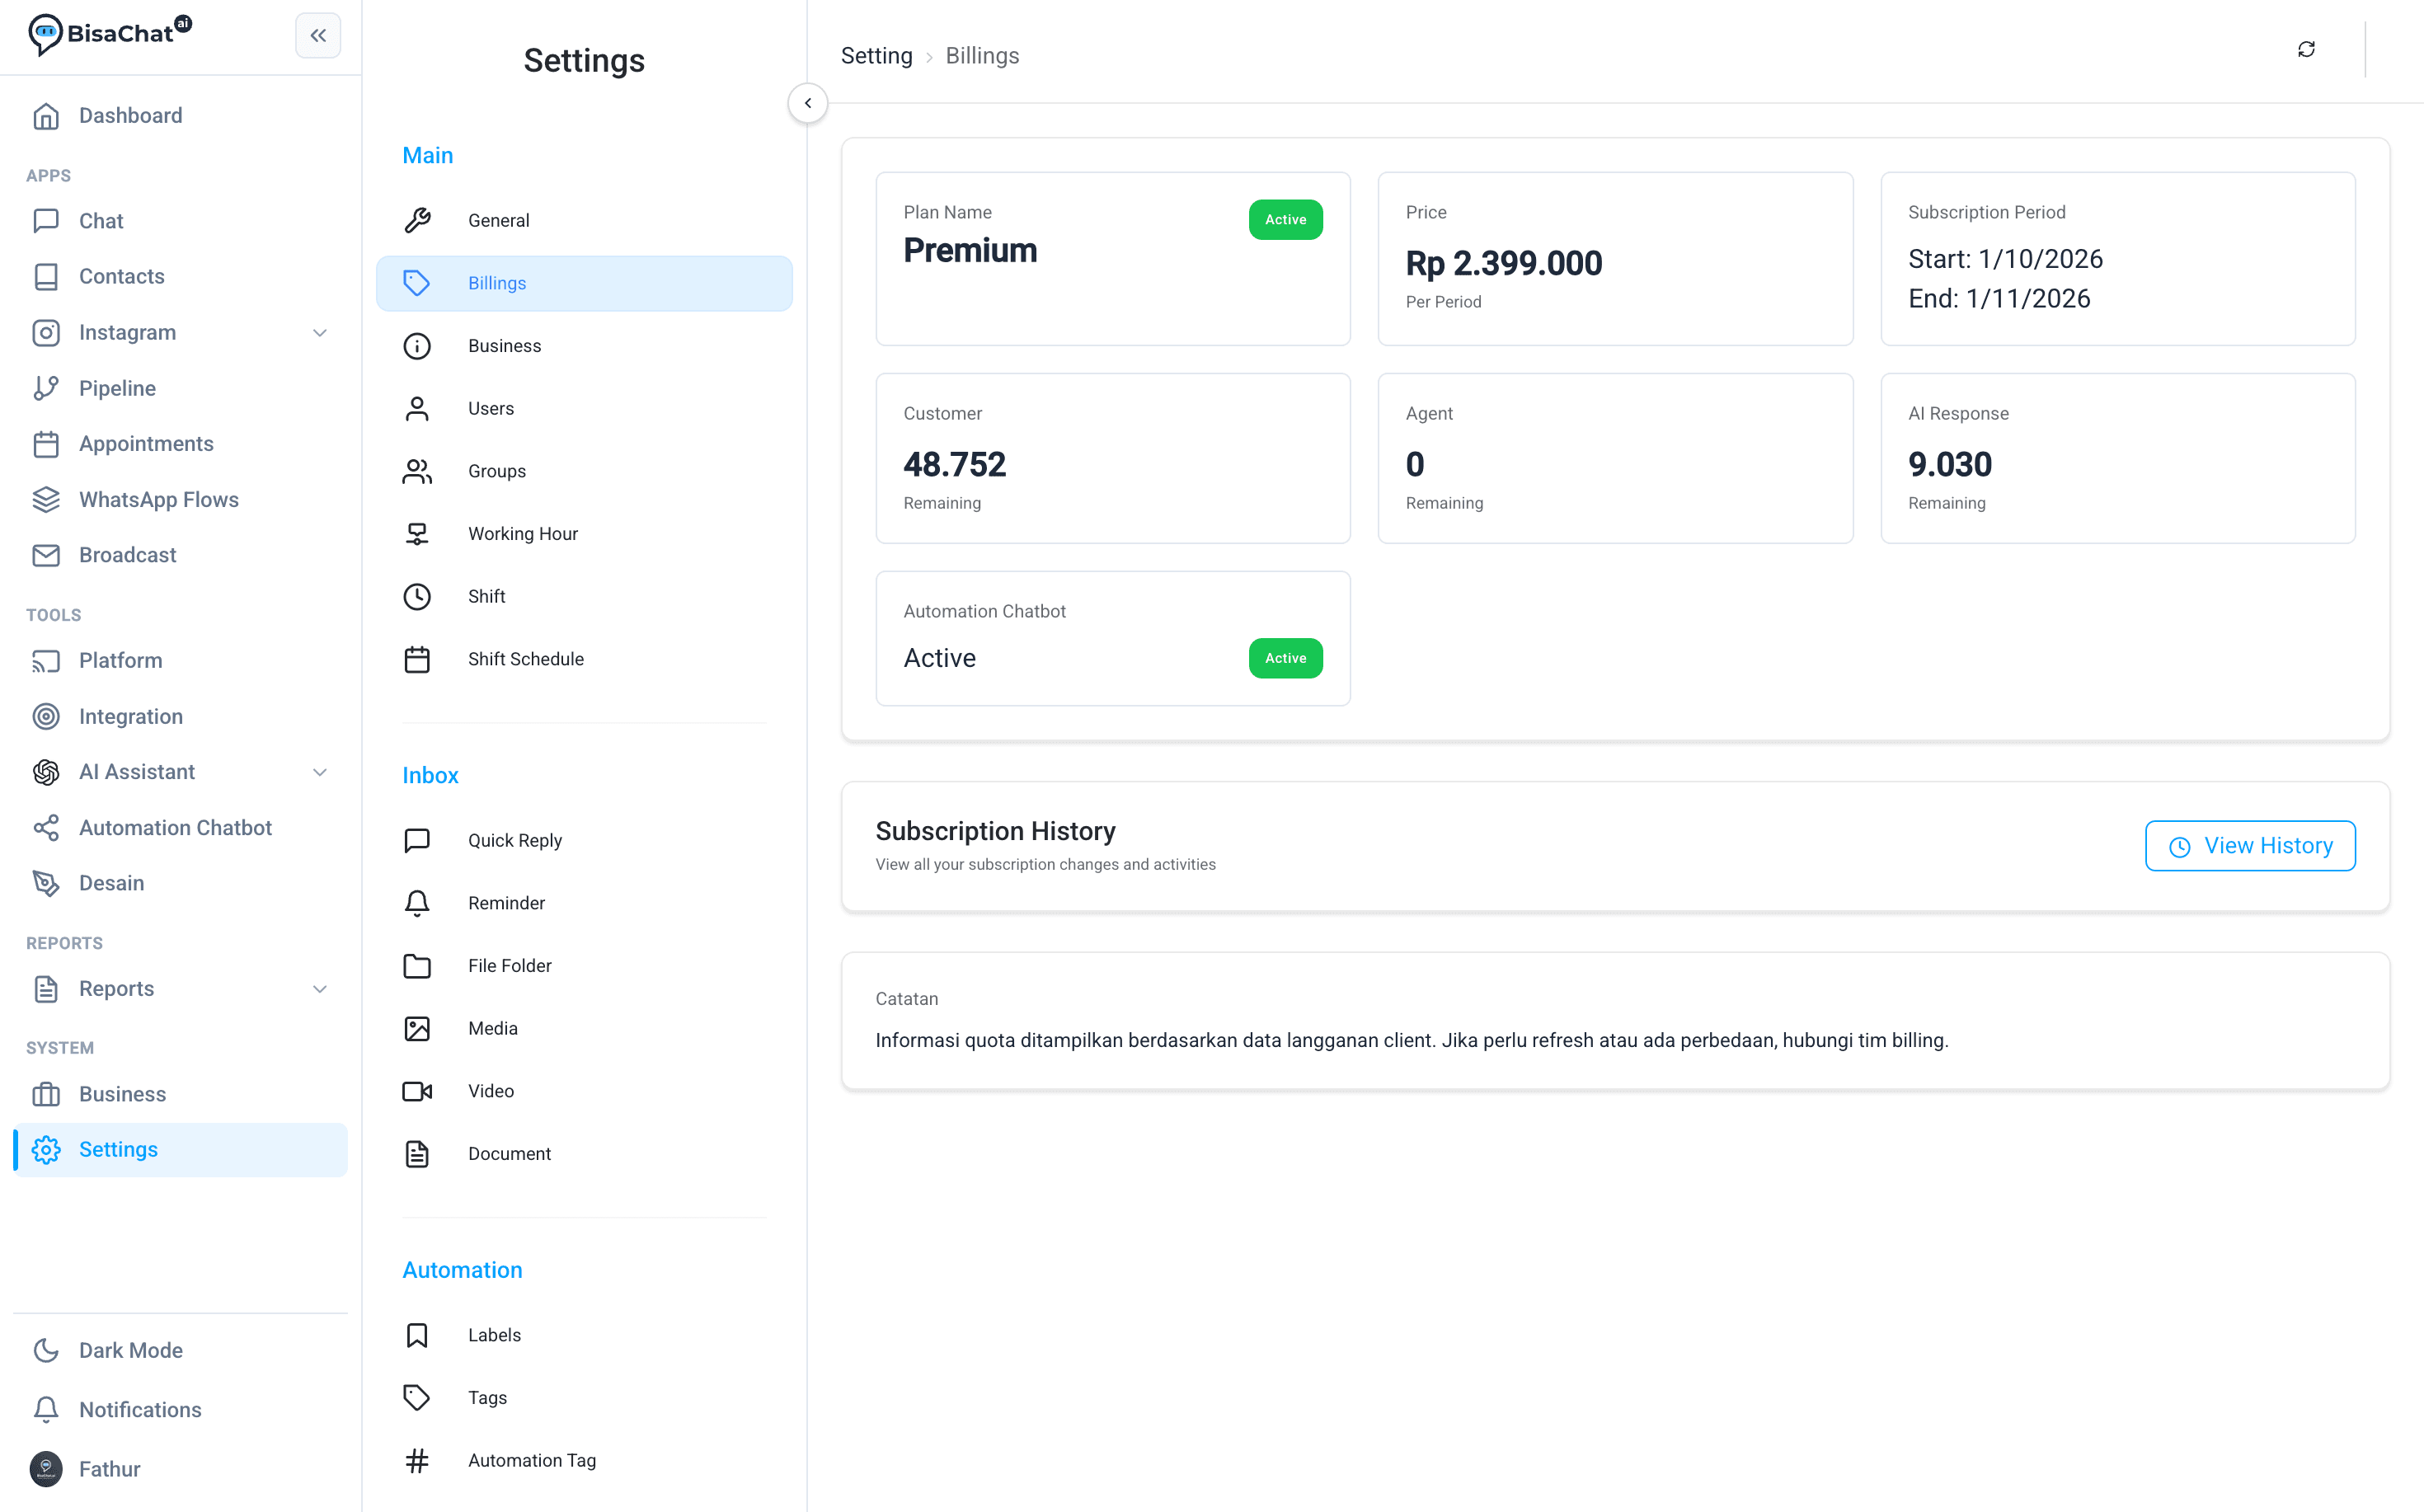Open Shift clock settings
Image resolution: width=2424 pixels, height=1512 pixels.
click(x=584, y=596)
